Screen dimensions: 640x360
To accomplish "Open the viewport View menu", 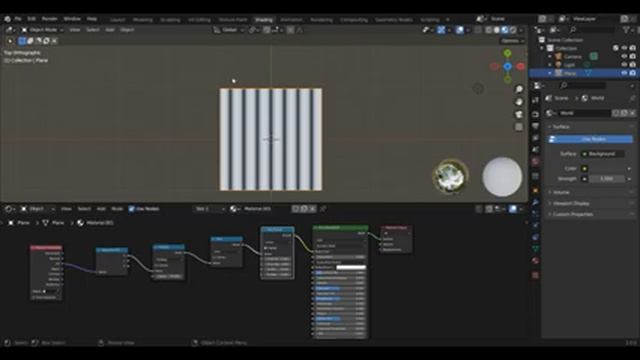I will [x=74, y=30].
